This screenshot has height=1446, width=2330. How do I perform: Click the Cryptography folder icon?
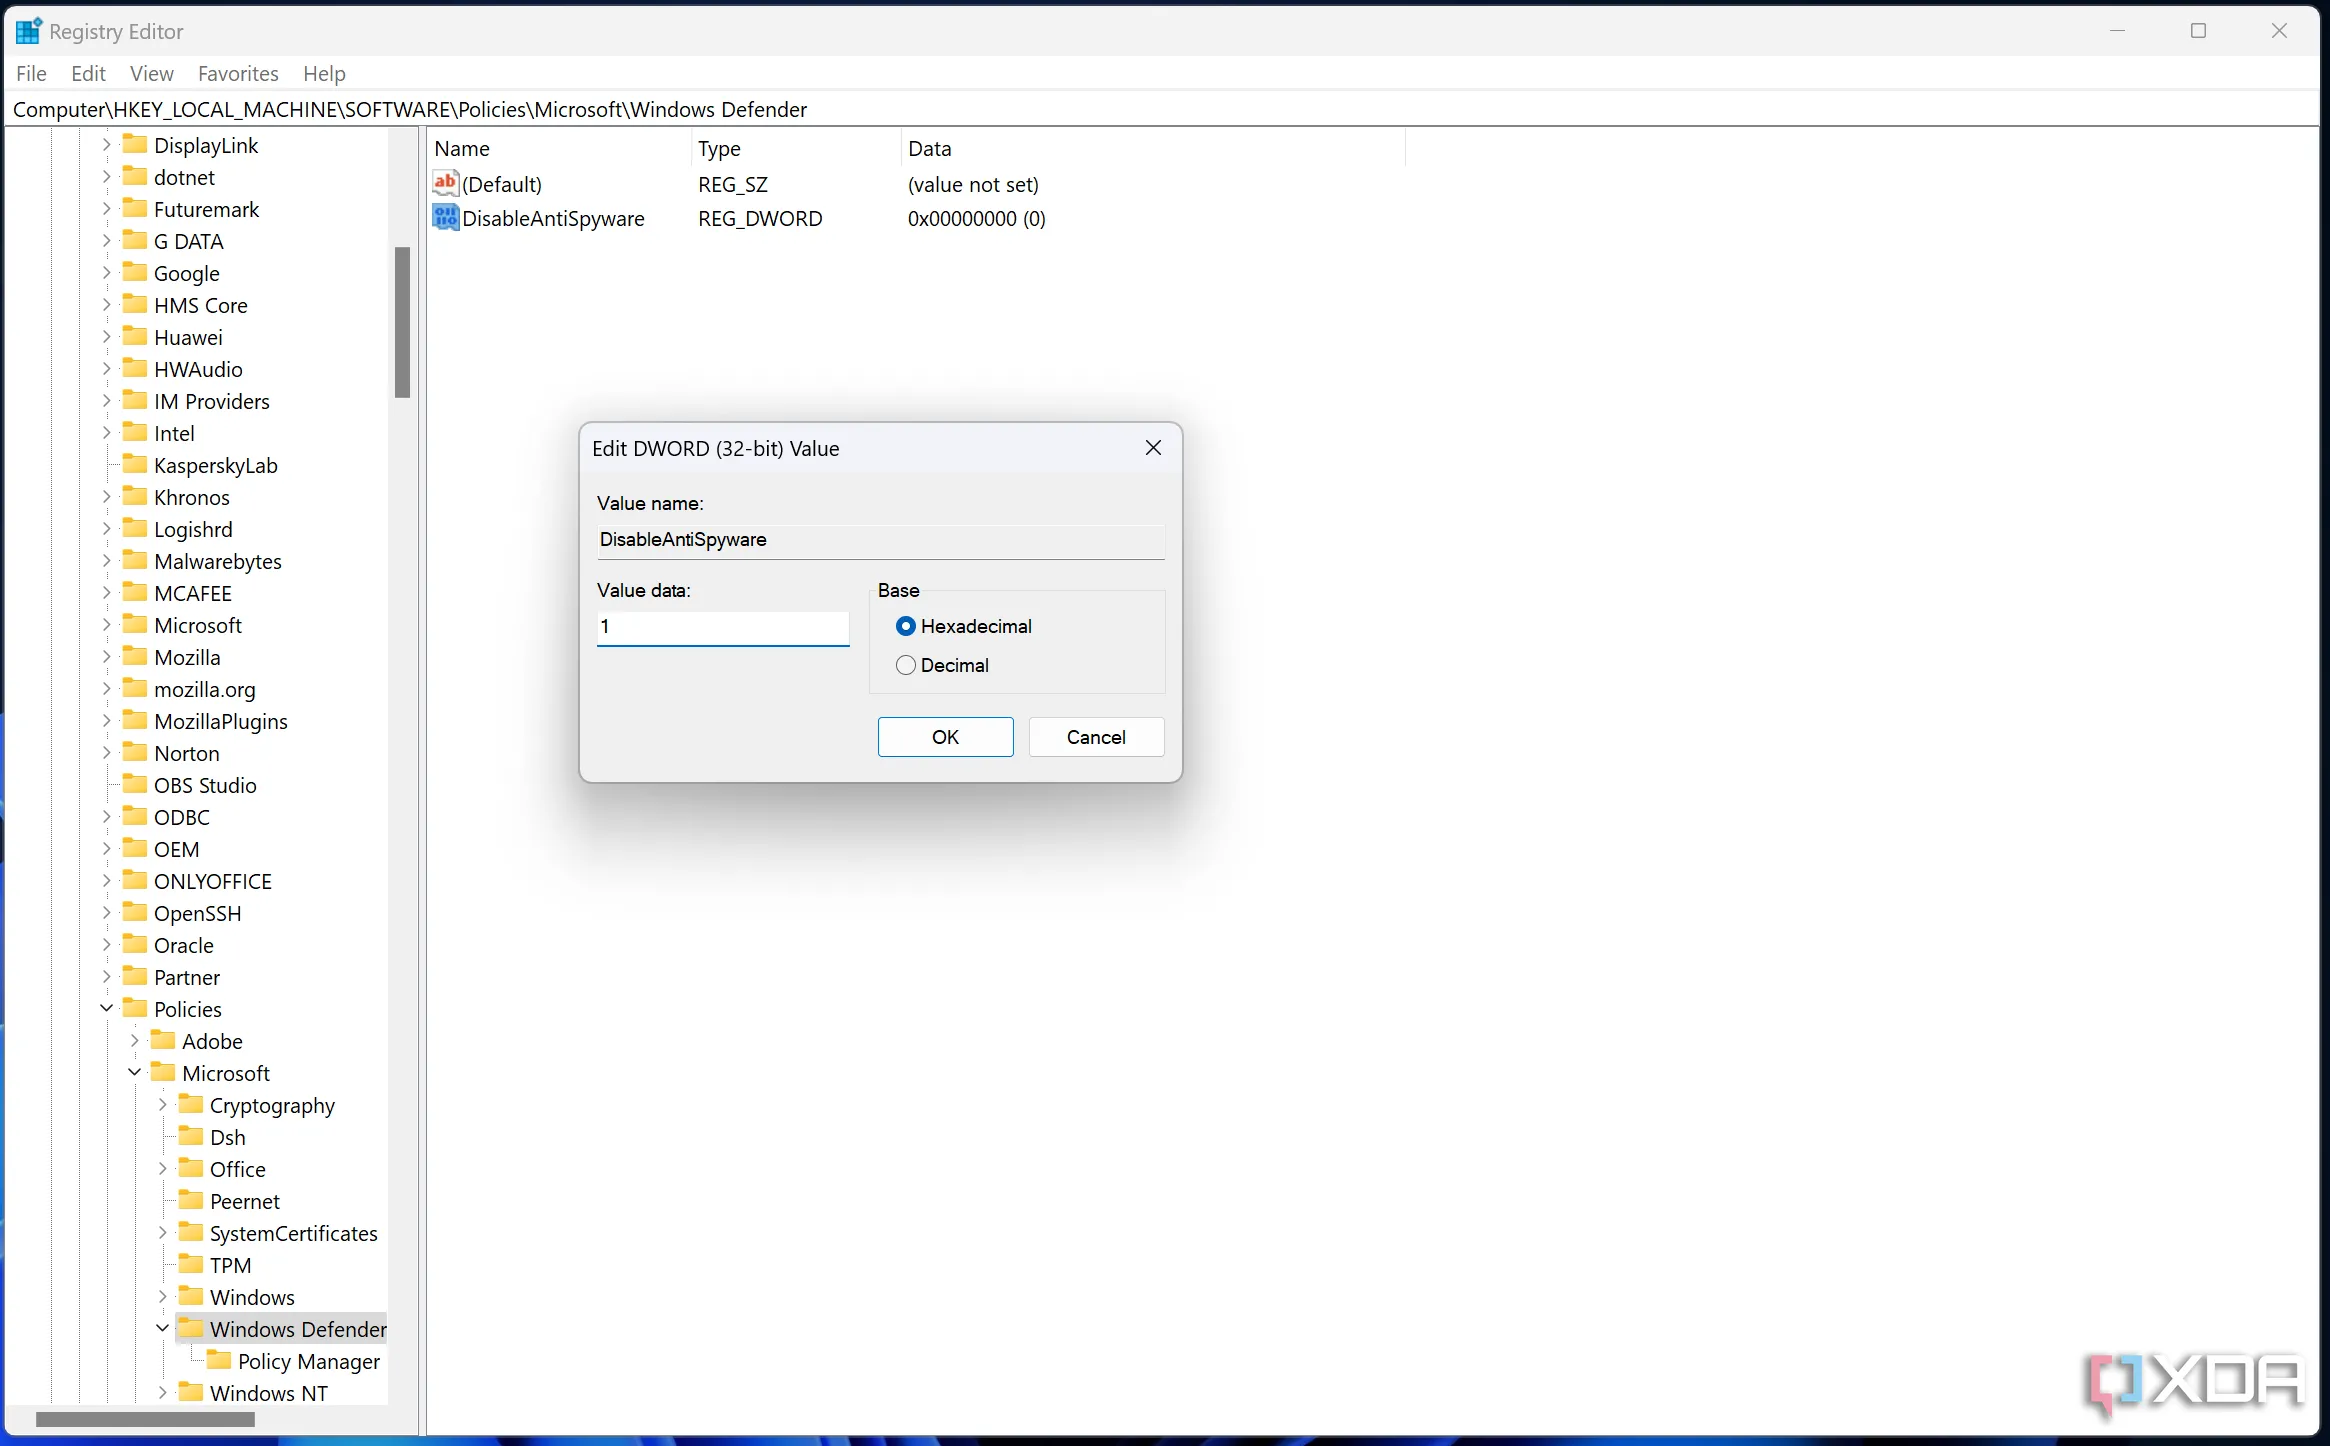[x=191, y=1104]
